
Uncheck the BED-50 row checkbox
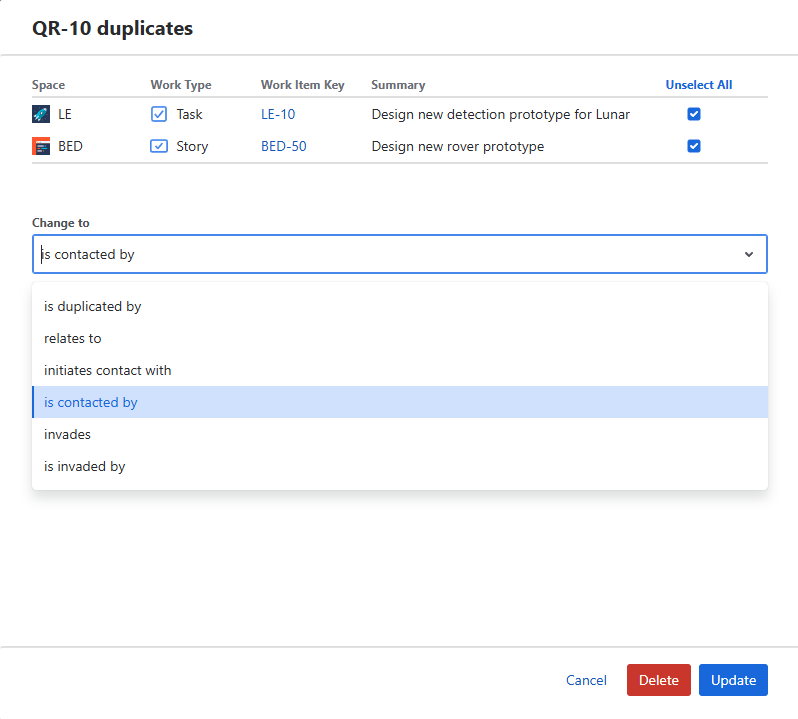694,146
